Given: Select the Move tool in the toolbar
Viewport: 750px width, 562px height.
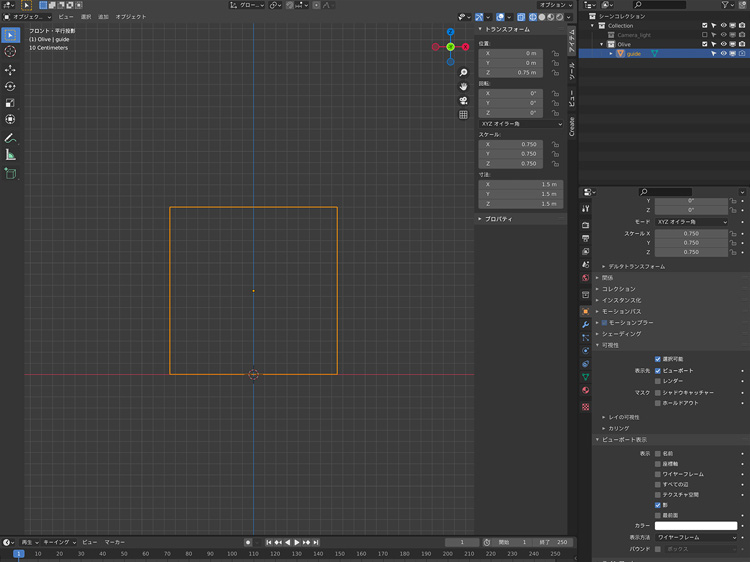Looking at the screenshot, I should (x=10, y=70).
